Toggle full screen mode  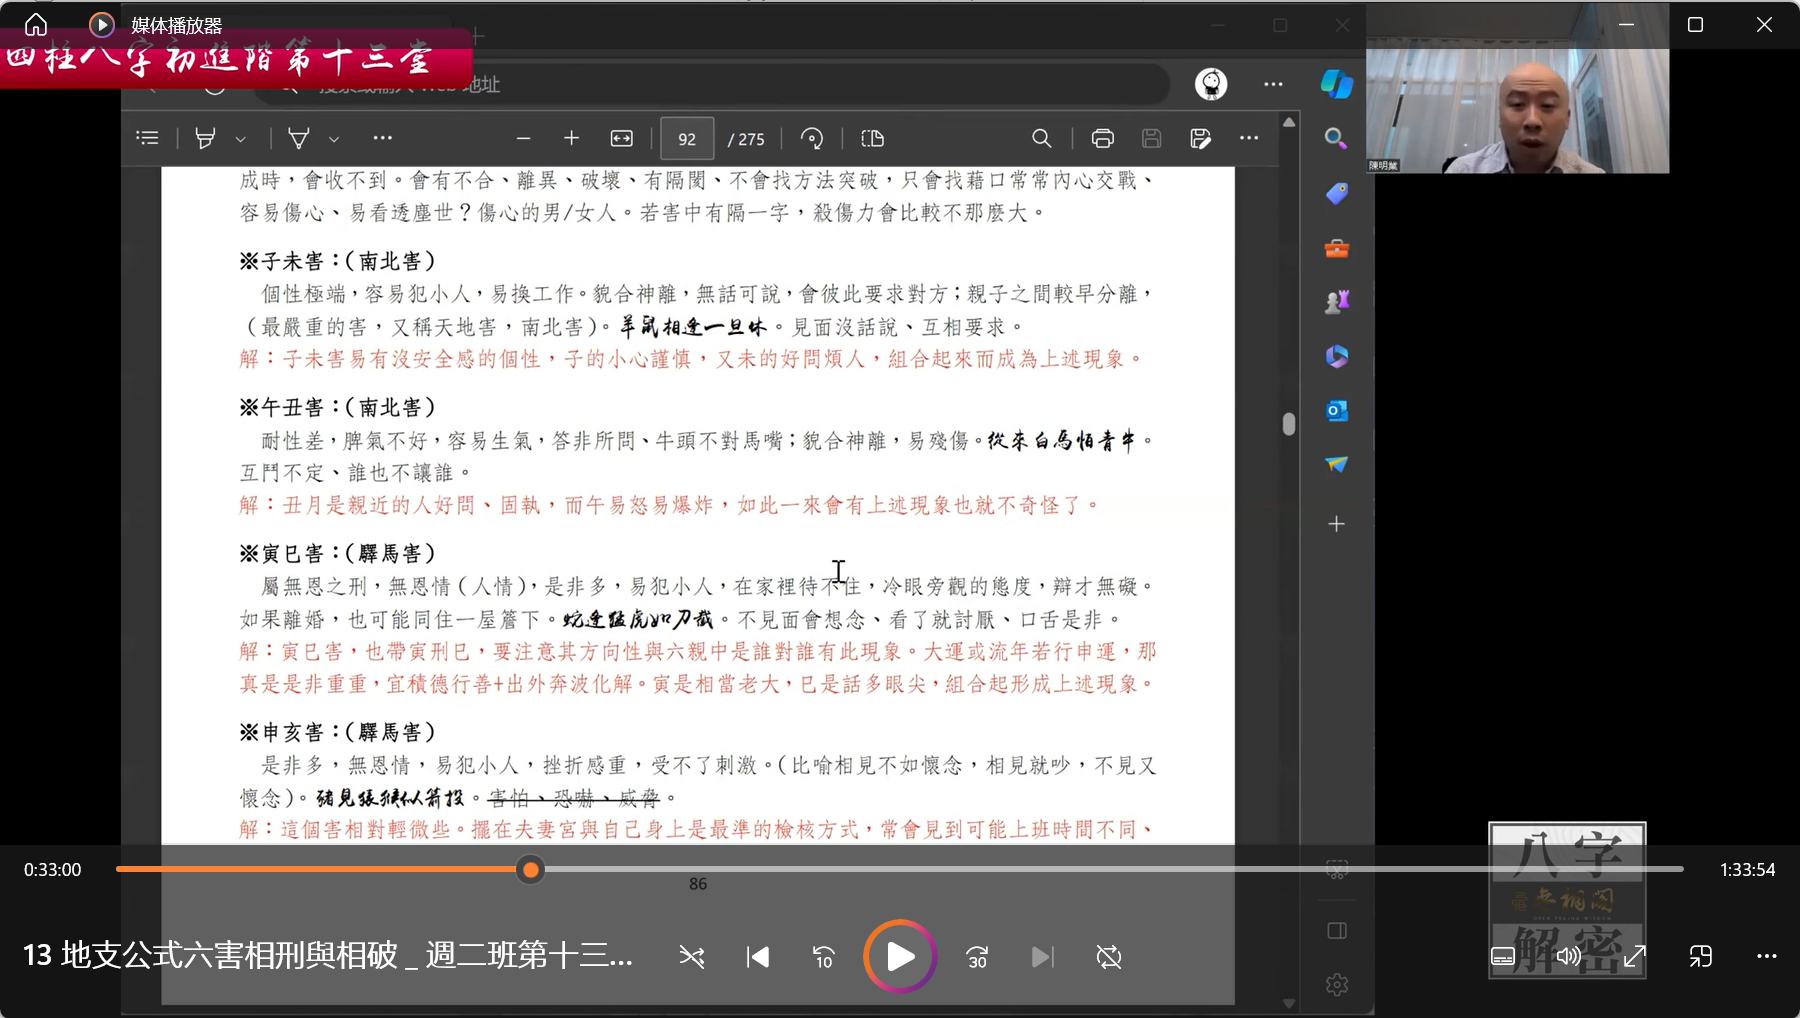(1635, 957)
